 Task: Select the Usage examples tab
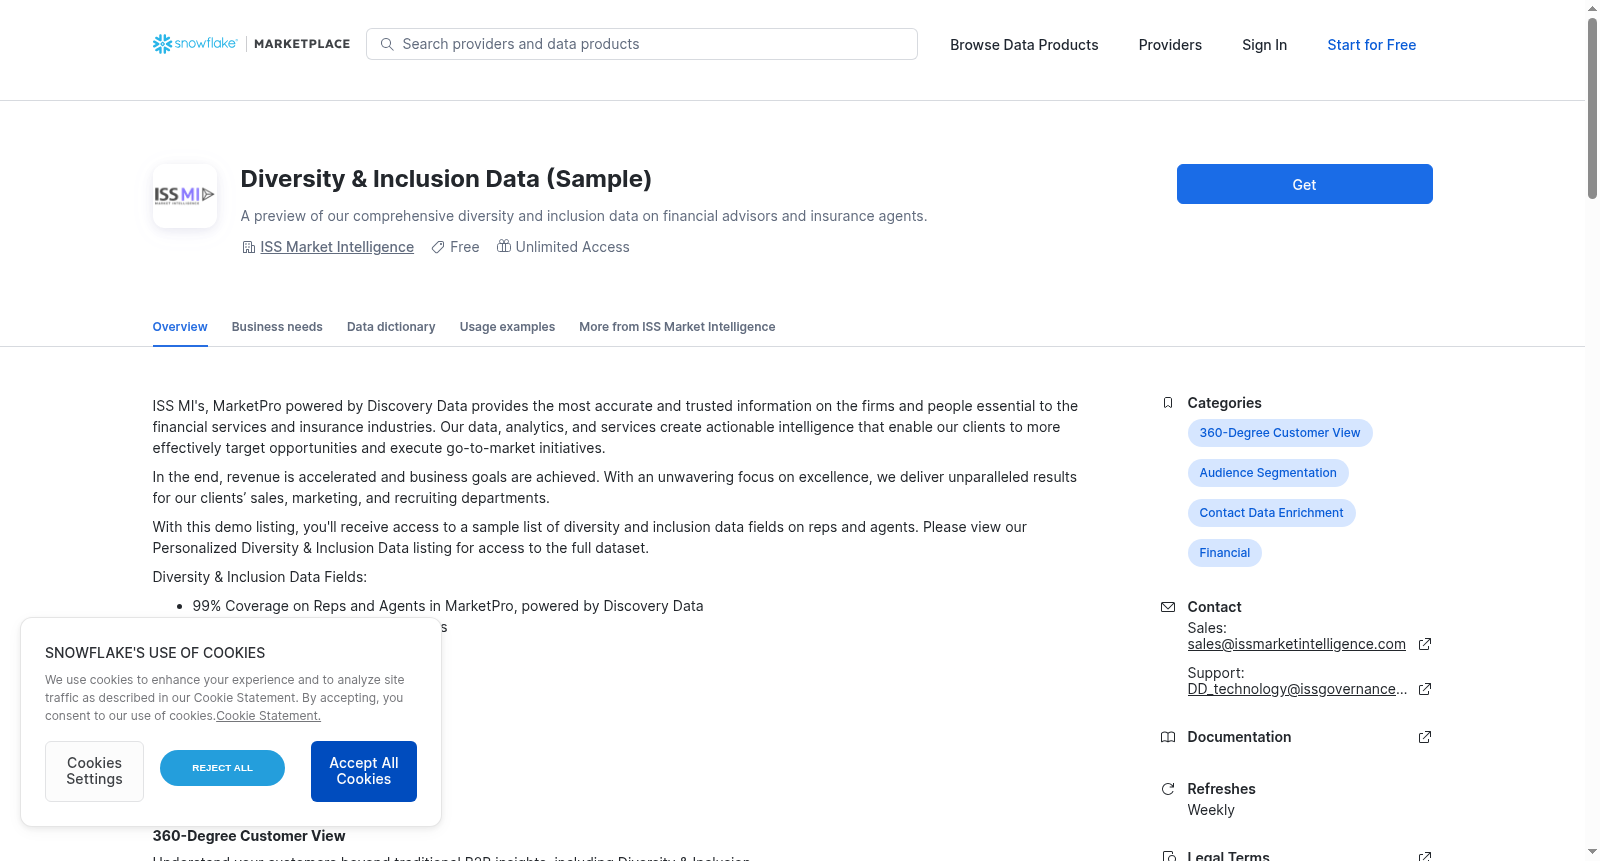click(x=507, y=327)
